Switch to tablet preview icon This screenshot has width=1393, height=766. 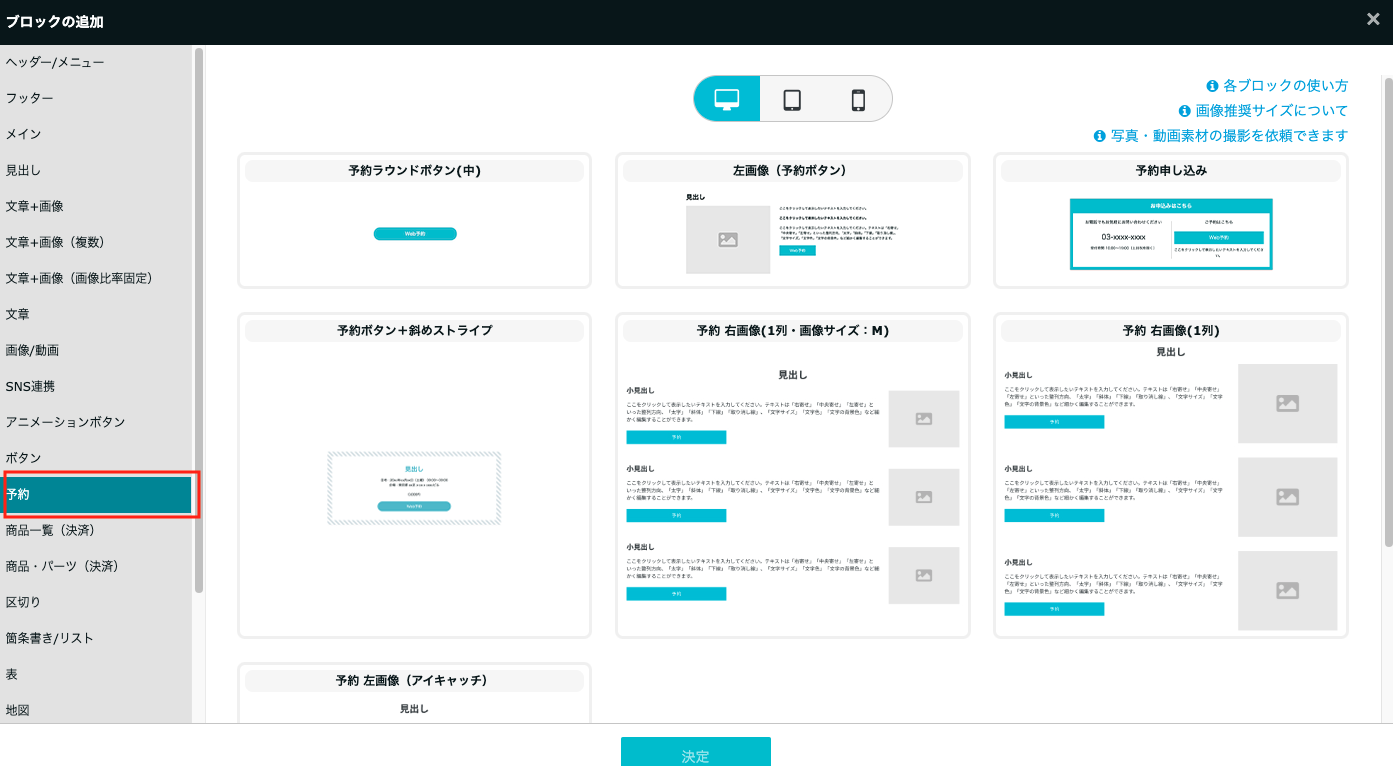pos(792,99)
